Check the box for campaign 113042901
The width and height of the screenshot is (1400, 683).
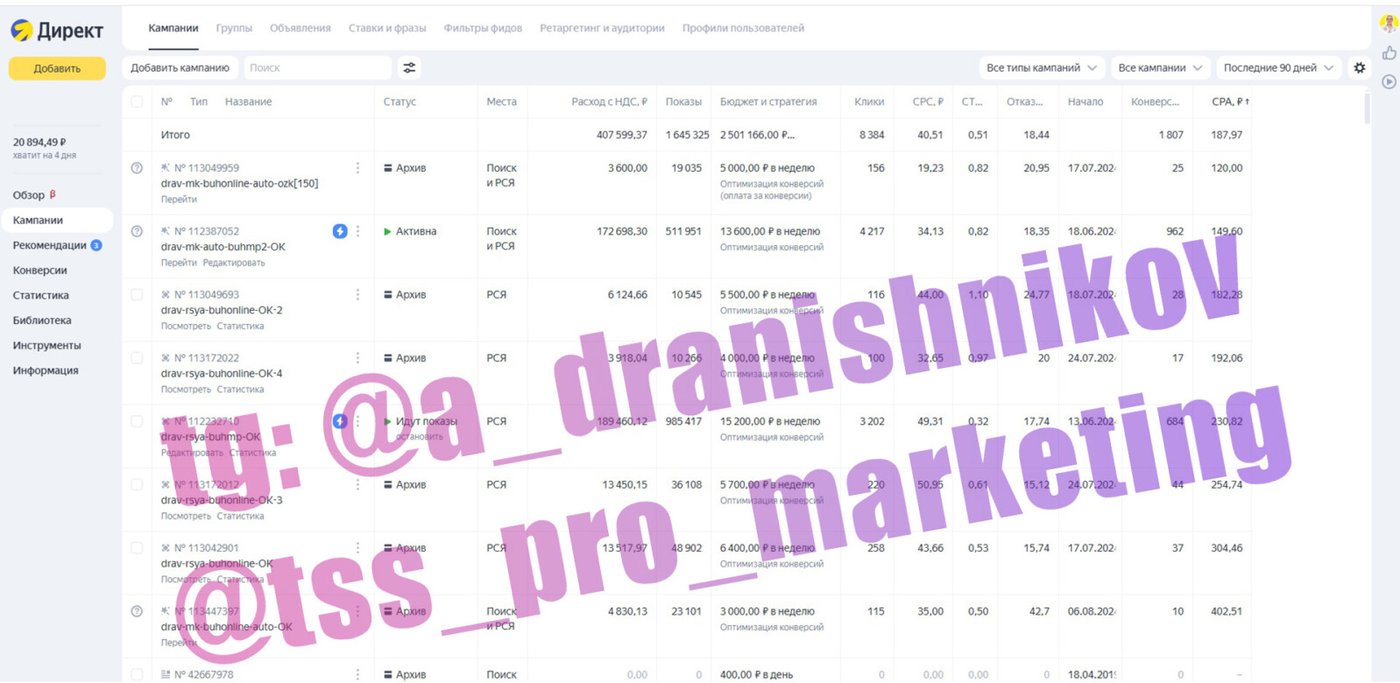(137, 548)
